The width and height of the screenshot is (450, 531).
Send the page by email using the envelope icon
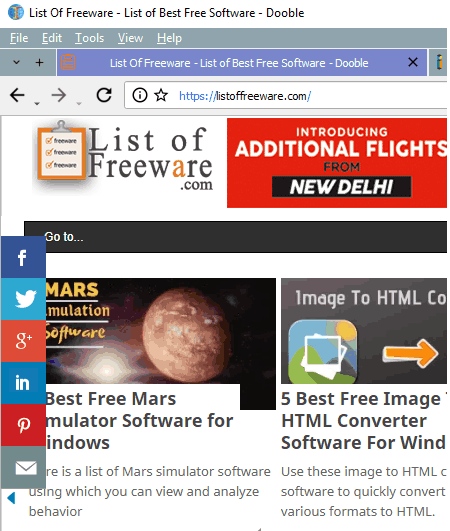23,467
